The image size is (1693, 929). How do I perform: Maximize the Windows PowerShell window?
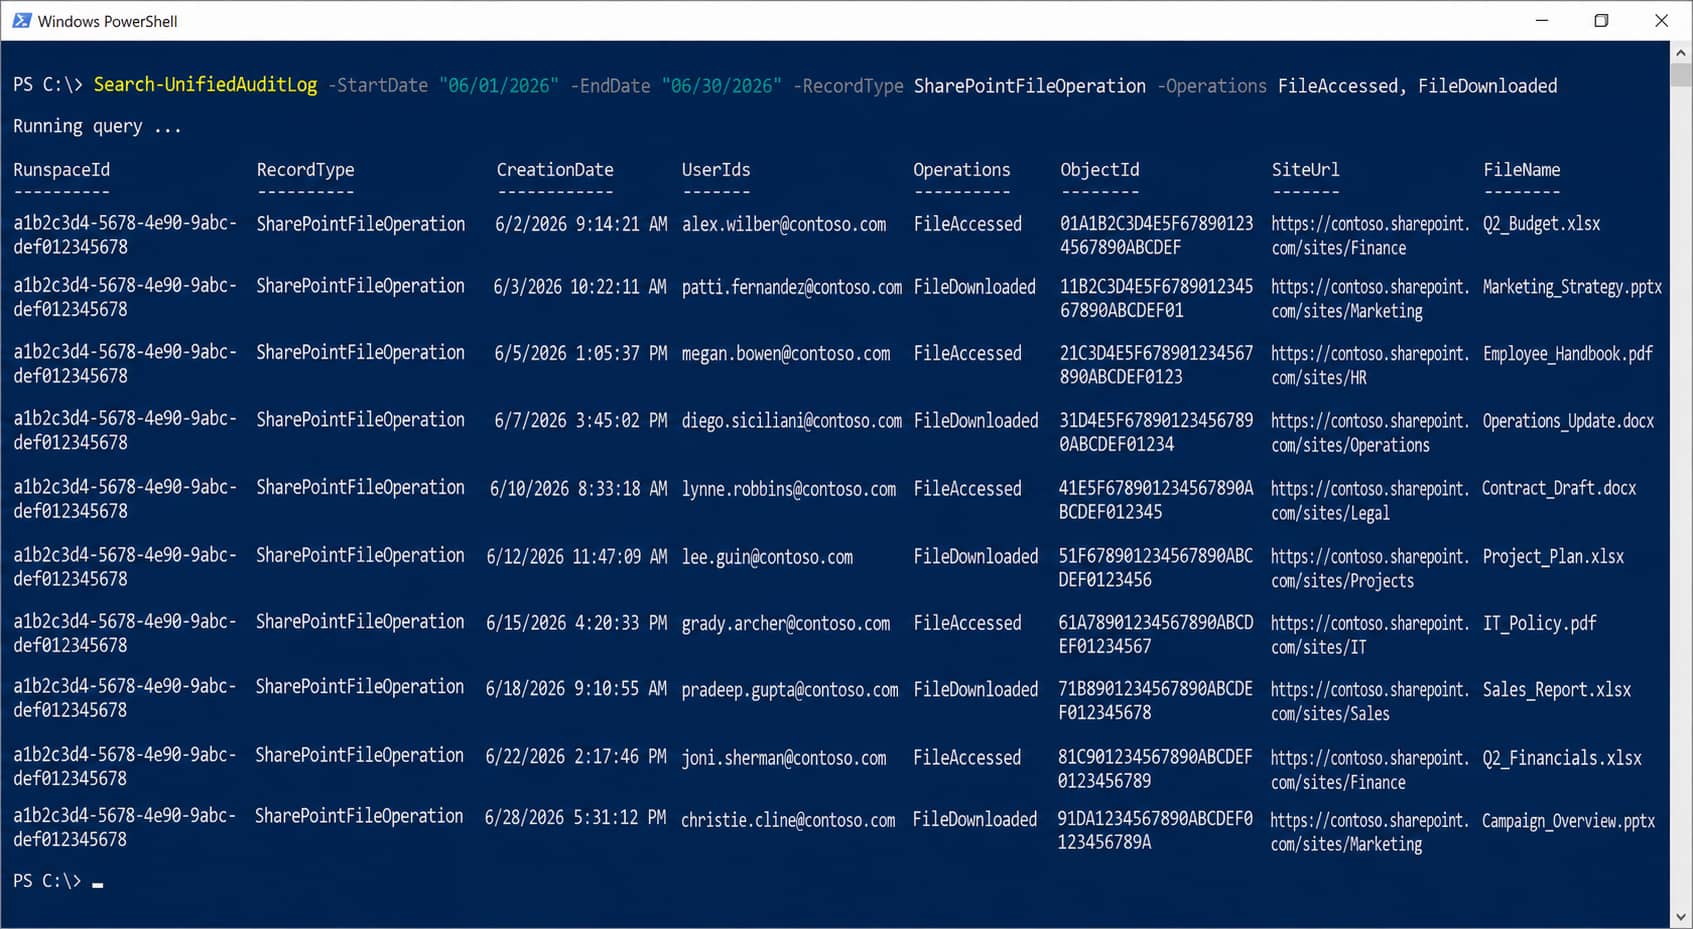click(1601, 20)
